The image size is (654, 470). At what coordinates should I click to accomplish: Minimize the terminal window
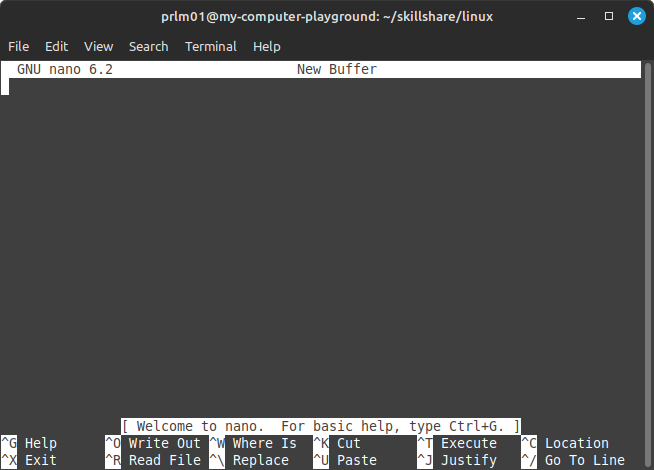tap(581, 17)
